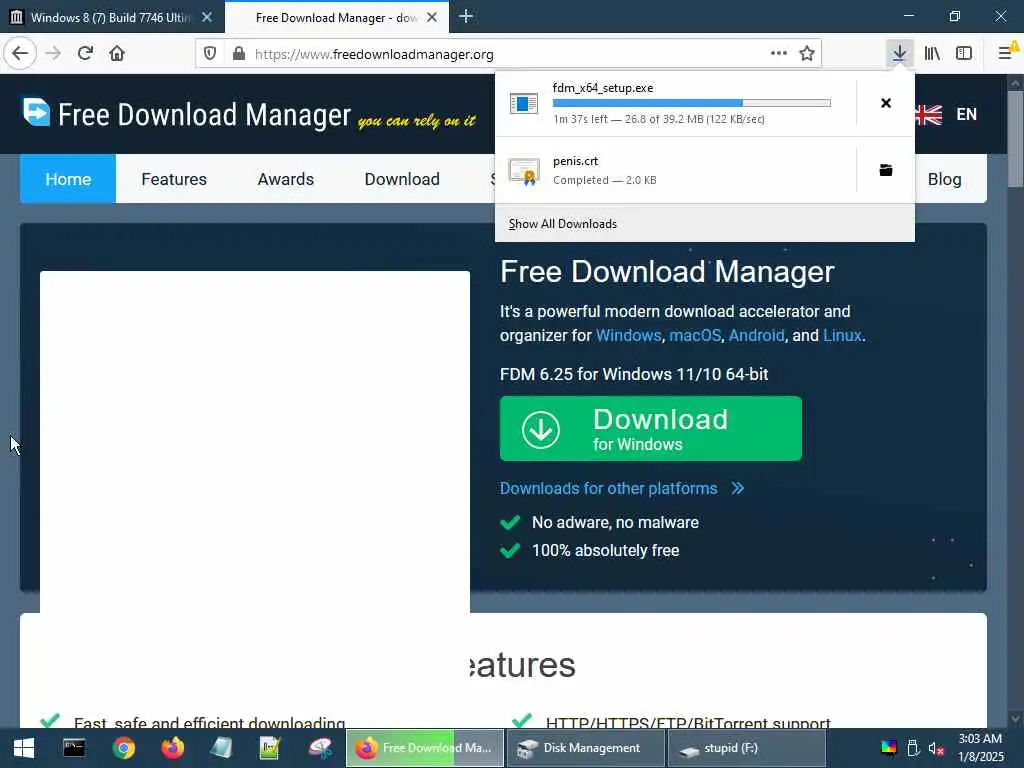The height and width of the screenshot is (768, 1024).
Task: Click the muted volume tray icon
Action: [x=936, y=748]
